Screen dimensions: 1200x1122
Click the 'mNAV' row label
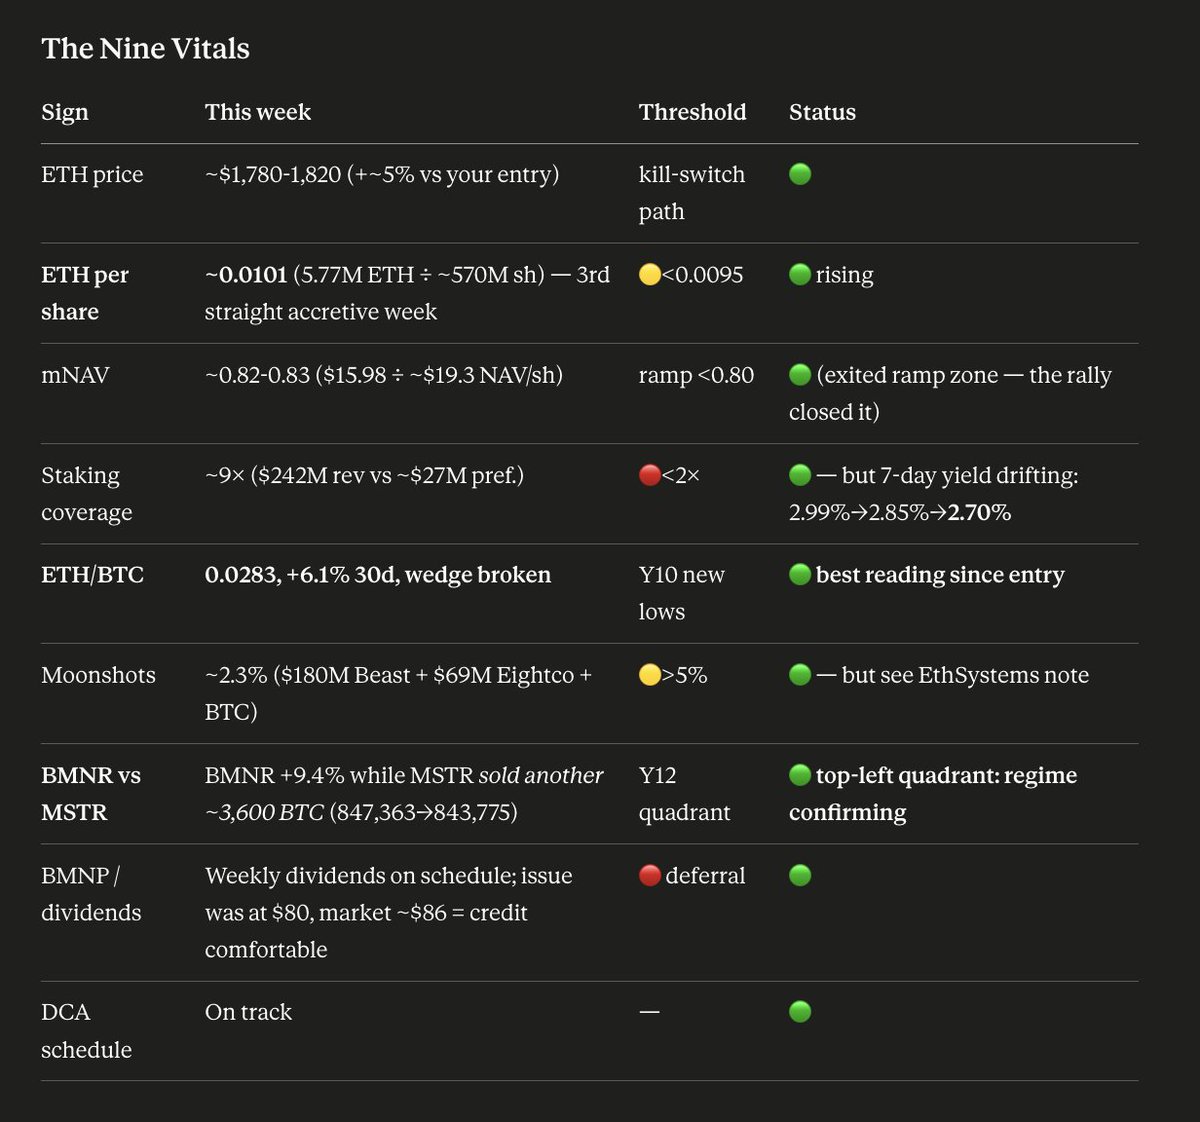pyautogui.click(x=75, y=375)
